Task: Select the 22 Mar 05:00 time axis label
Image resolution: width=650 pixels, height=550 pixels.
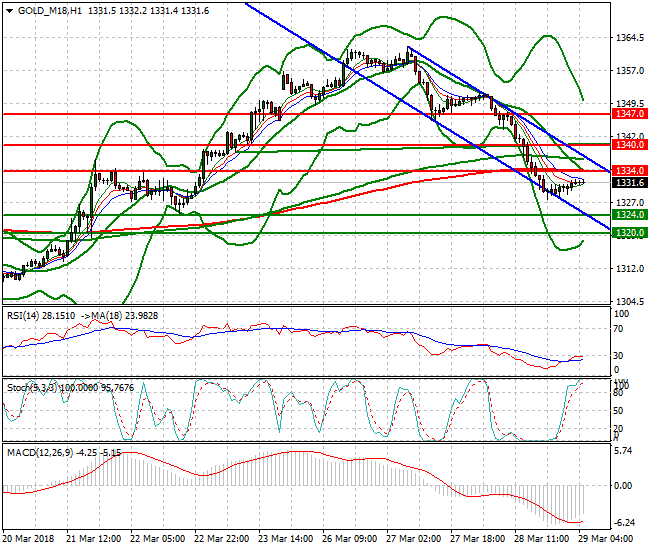Action: coord(158,538)
